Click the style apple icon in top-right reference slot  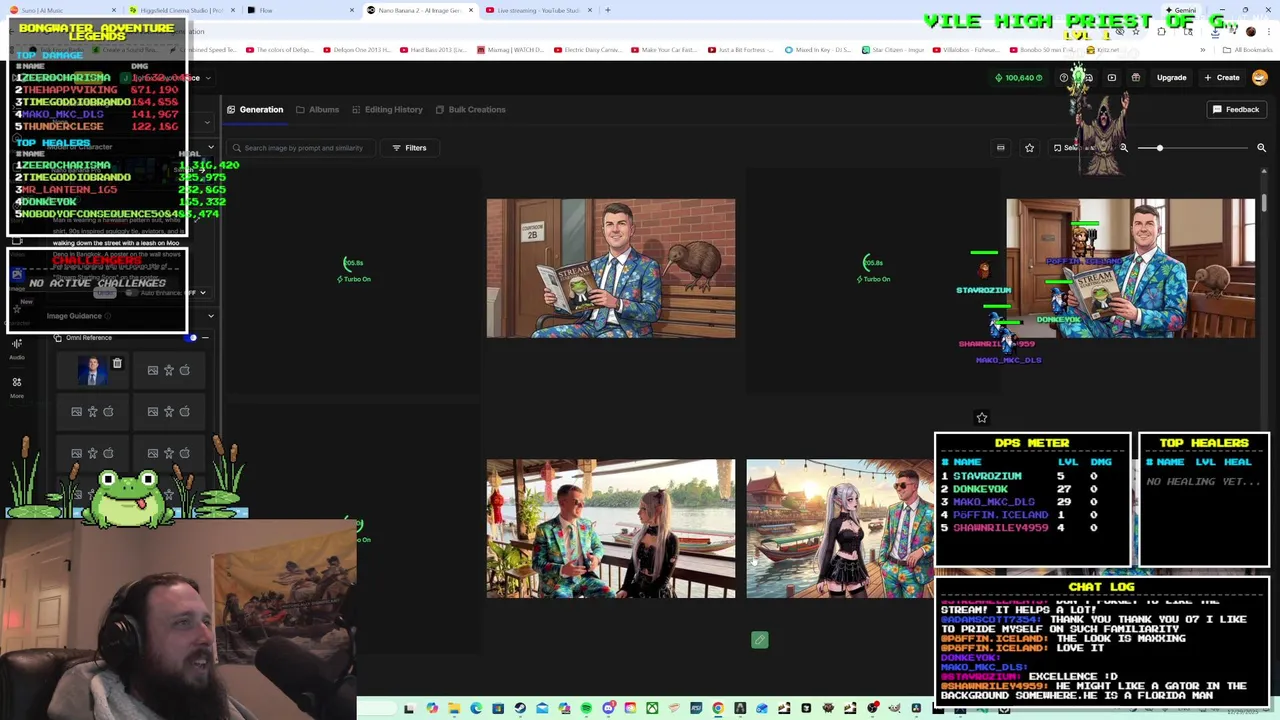click(x=185, y=370)
